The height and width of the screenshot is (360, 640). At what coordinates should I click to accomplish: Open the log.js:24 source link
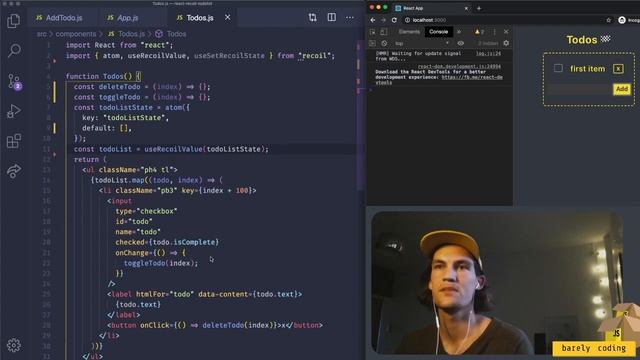[x=489, y=53]
